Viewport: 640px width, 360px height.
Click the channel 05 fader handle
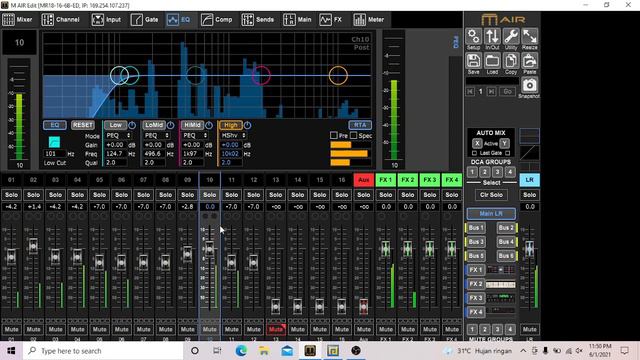(x=100, y=262)
